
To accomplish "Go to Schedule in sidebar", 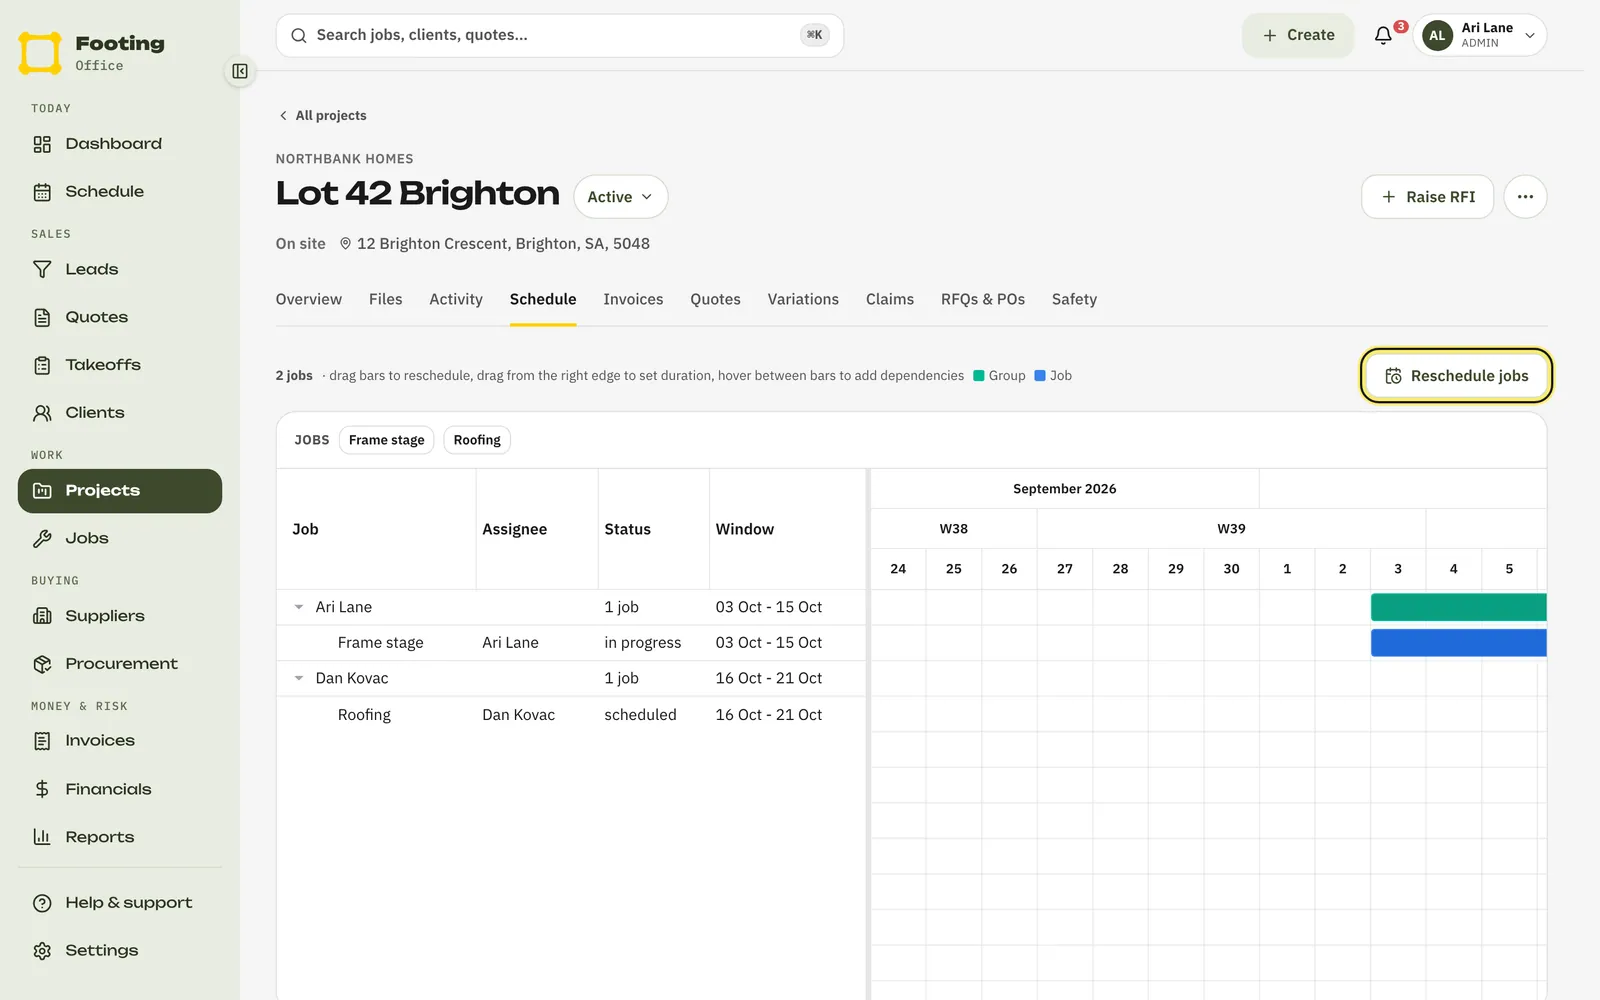I will click(x=120, y=192).
